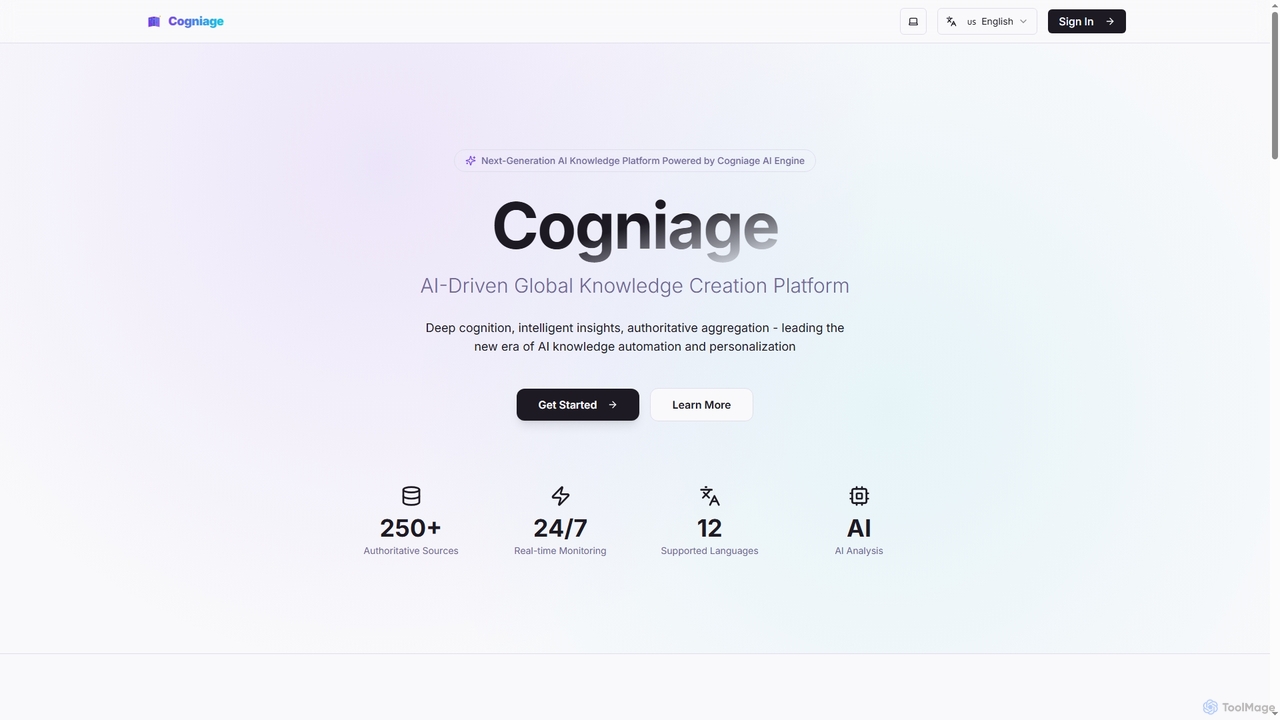The image size is (1280, 720).
Task: Click the translate icon above 12
Action: click(710, 496)
